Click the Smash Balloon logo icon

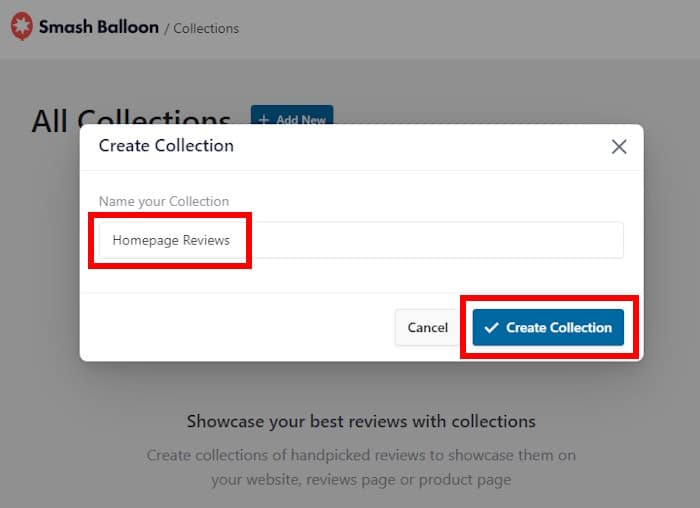tap(21, 27)
